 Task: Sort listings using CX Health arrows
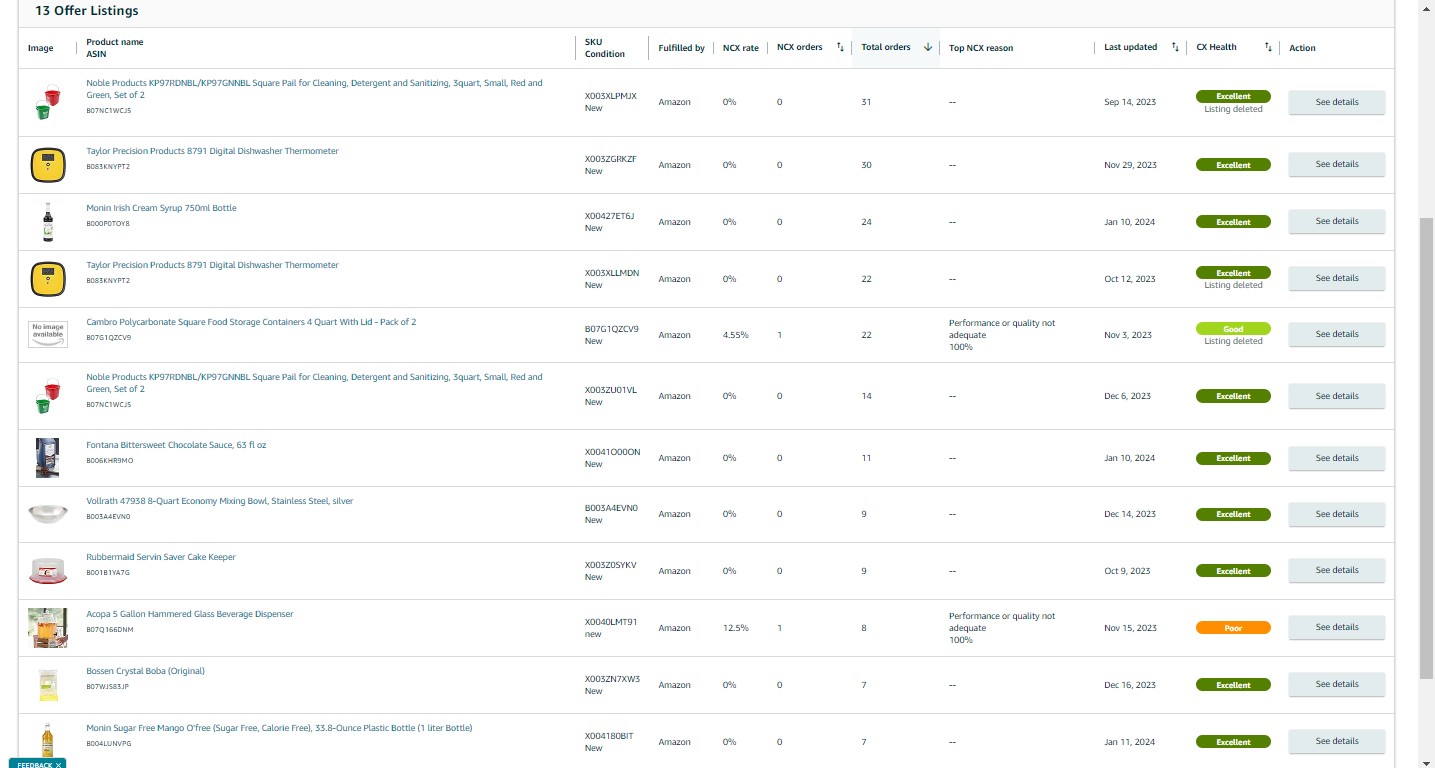(1268, 47)
